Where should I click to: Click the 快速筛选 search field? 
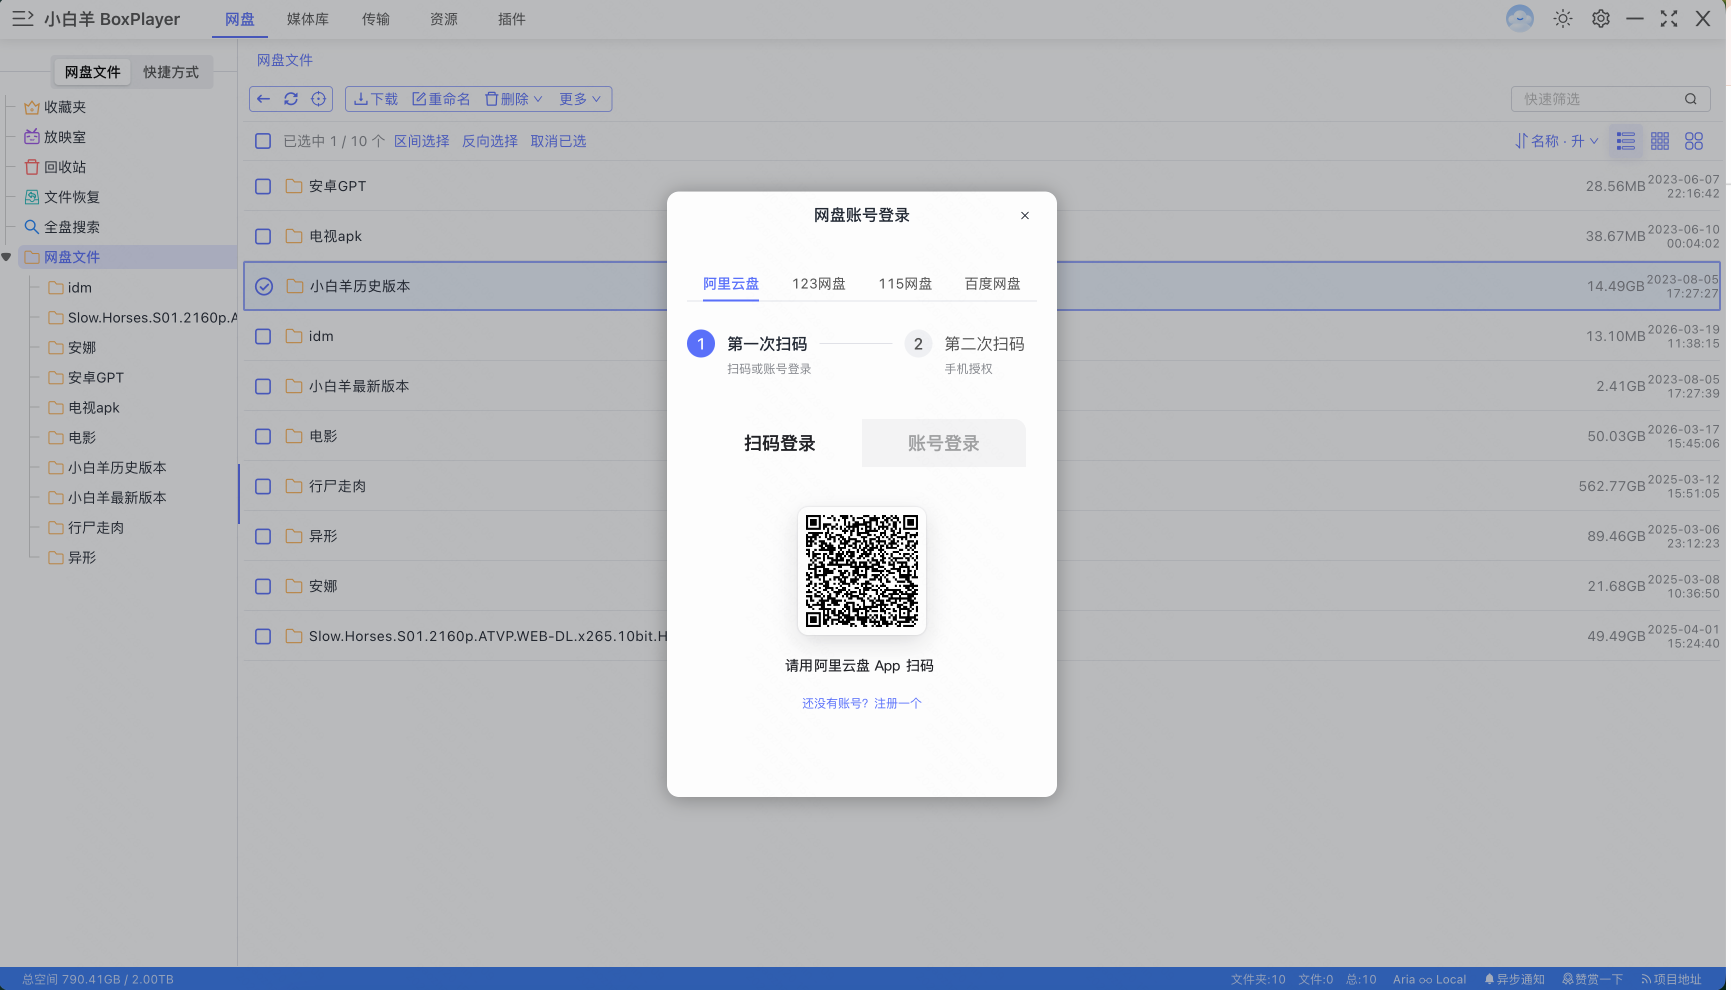pos(1598,99)
